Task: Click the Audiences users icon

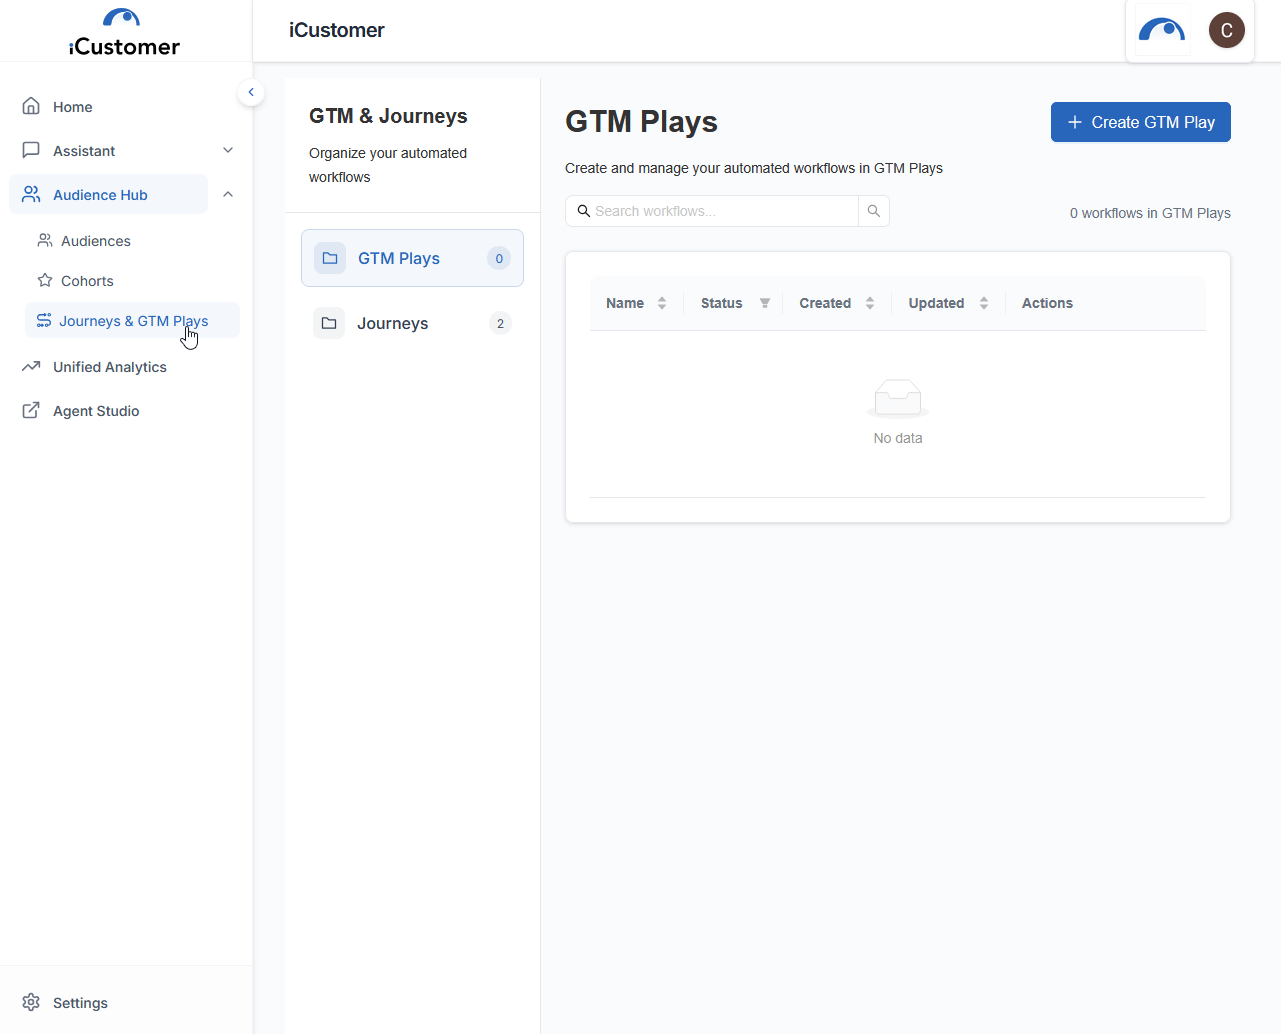Action: click(x=45, y=240)
